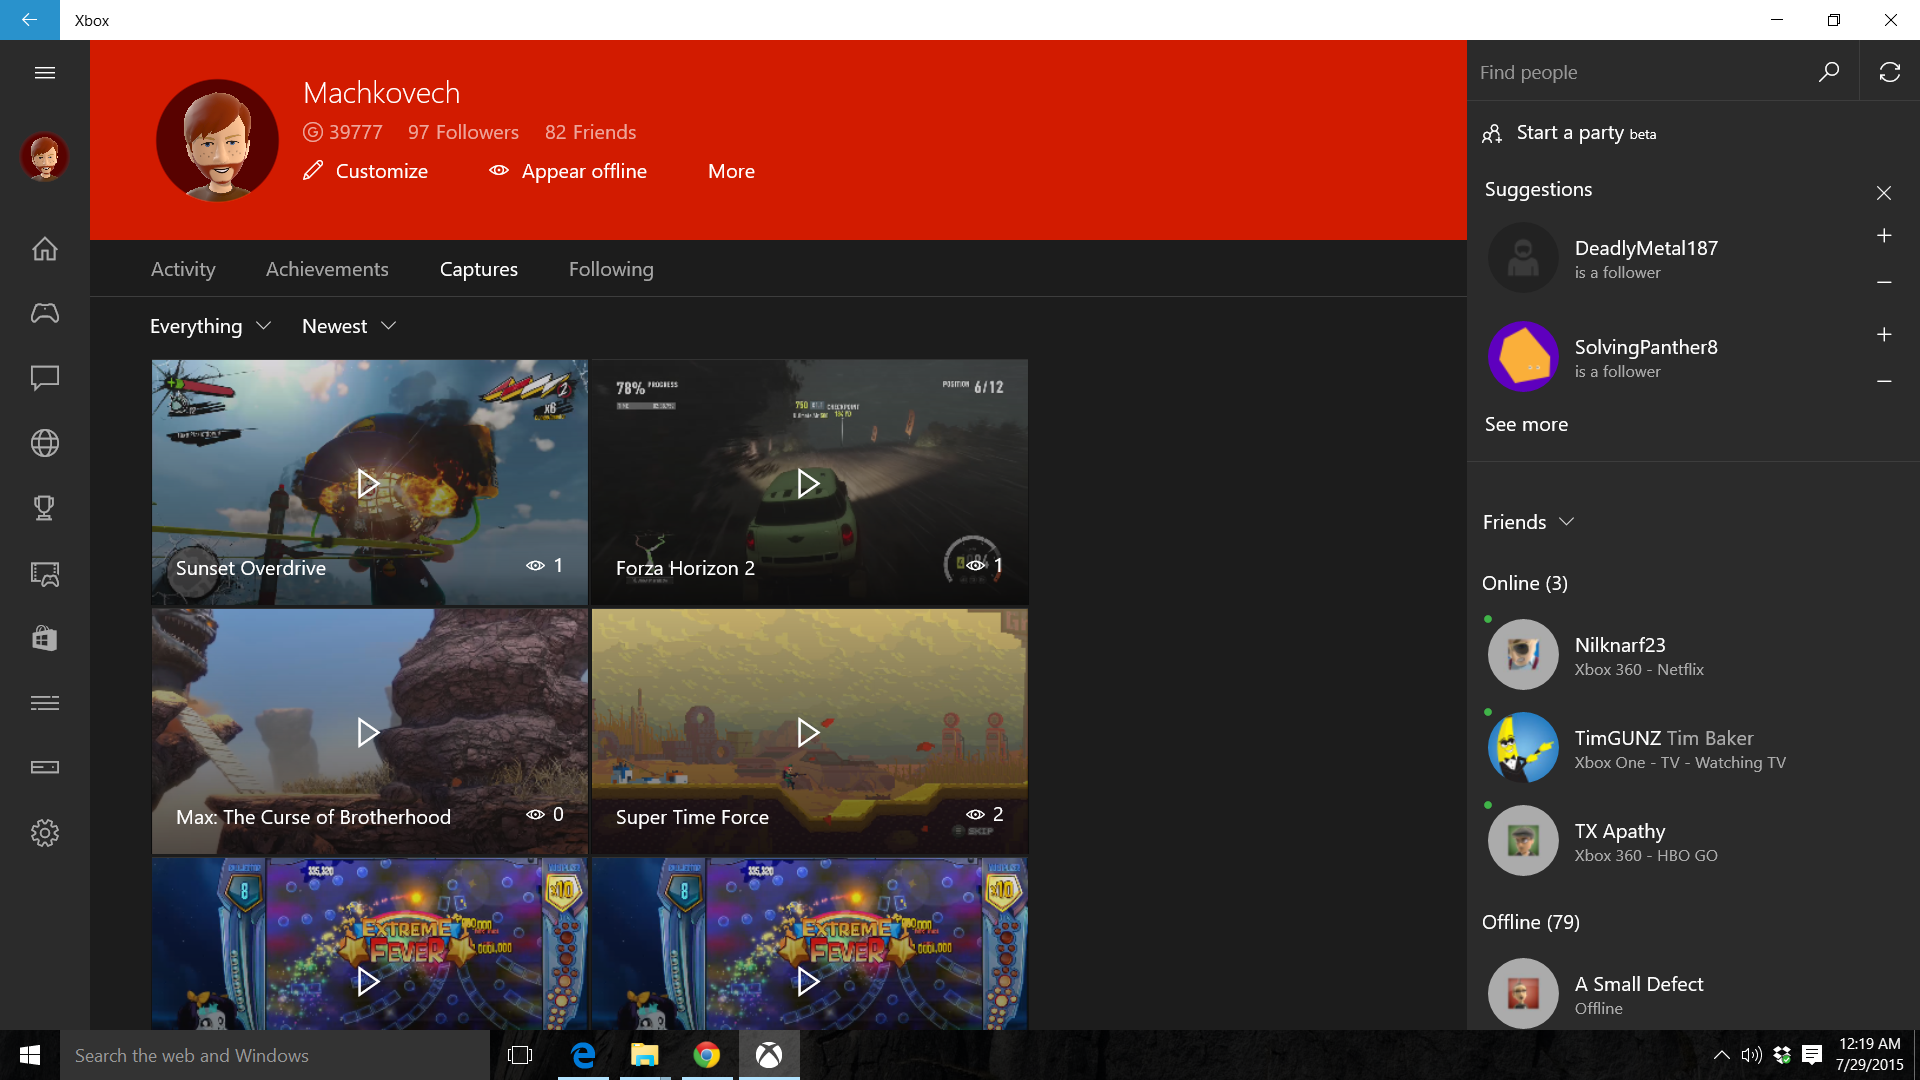Open Connect to Xbox console icon
1920x1080 pixels.
(45, 767)
